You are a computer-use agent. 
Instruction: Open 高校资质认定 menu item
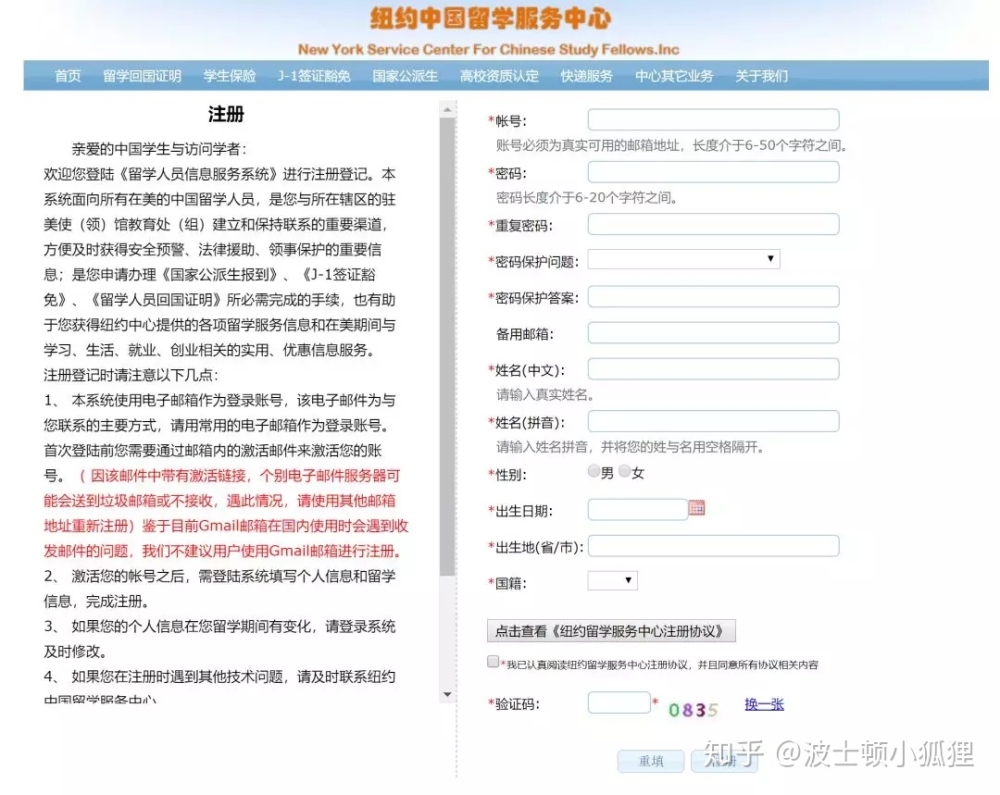click(x=499, y=76)
